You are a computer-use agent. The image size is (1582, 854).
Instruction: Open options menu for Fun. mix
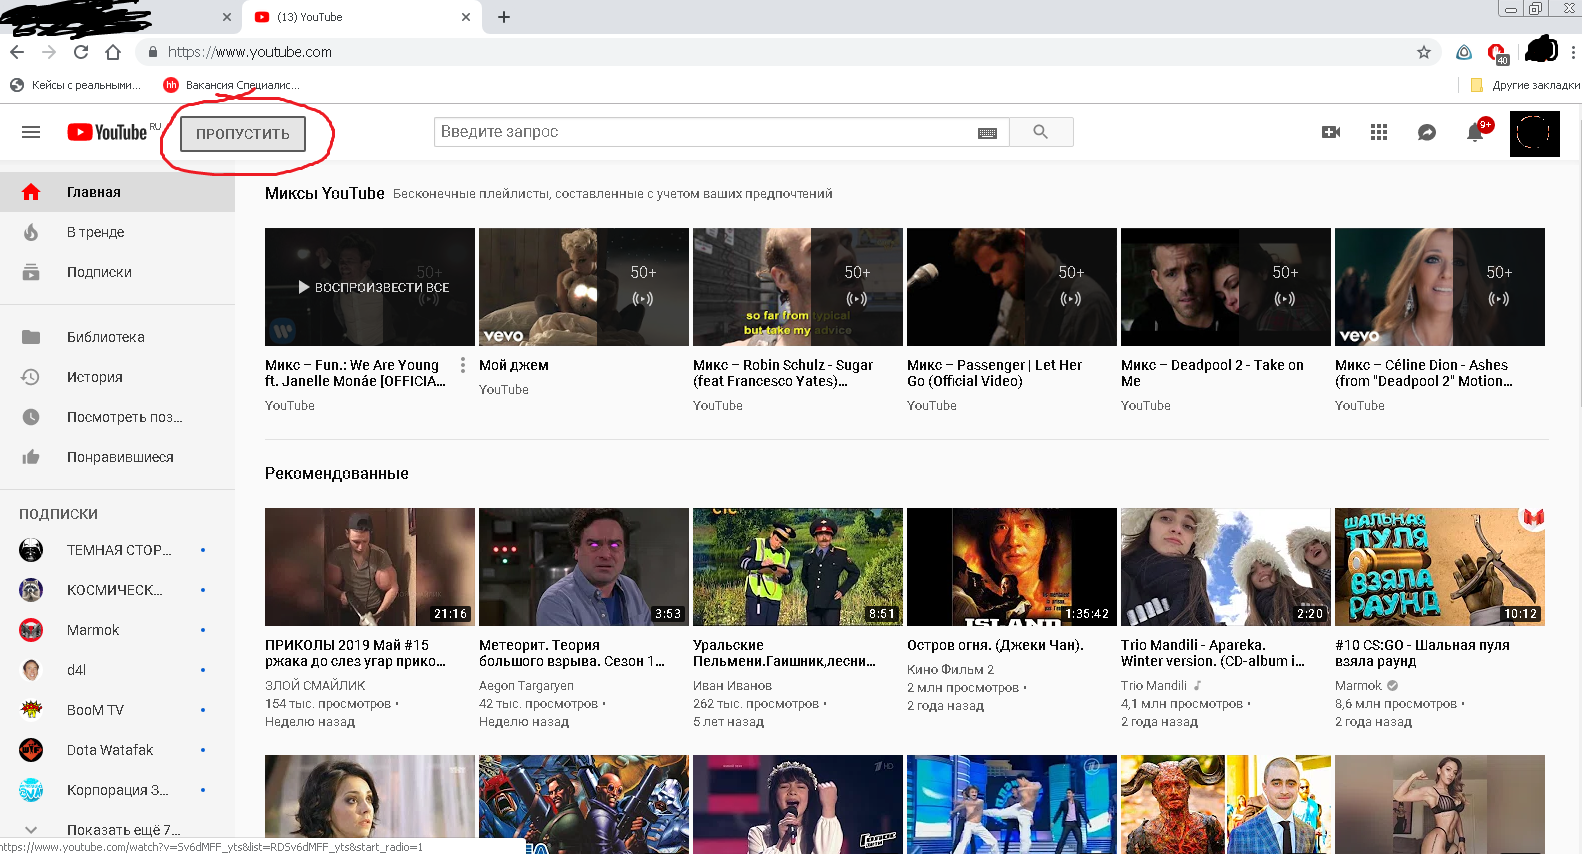pyautogui.click(x=462, y=366)
